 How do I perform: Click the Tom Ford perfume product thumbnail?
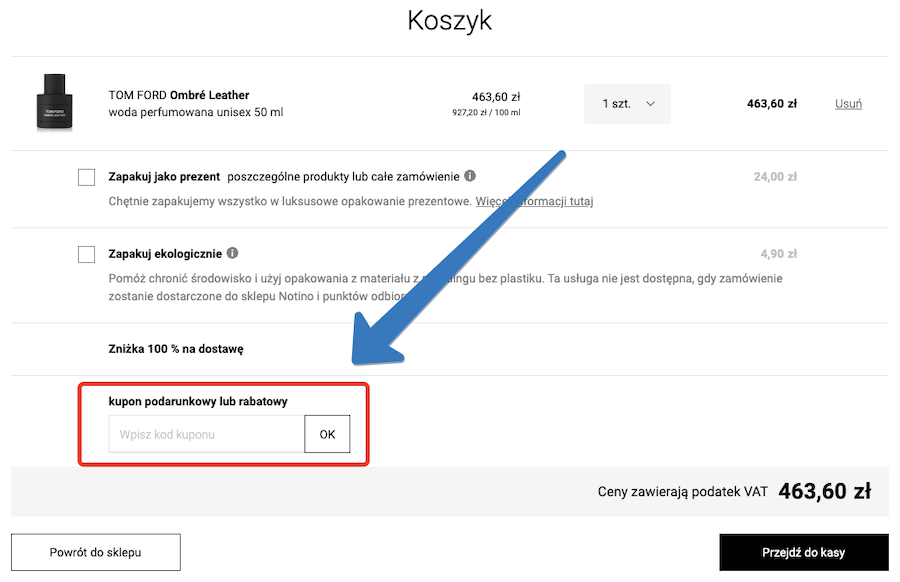[55, 103]
